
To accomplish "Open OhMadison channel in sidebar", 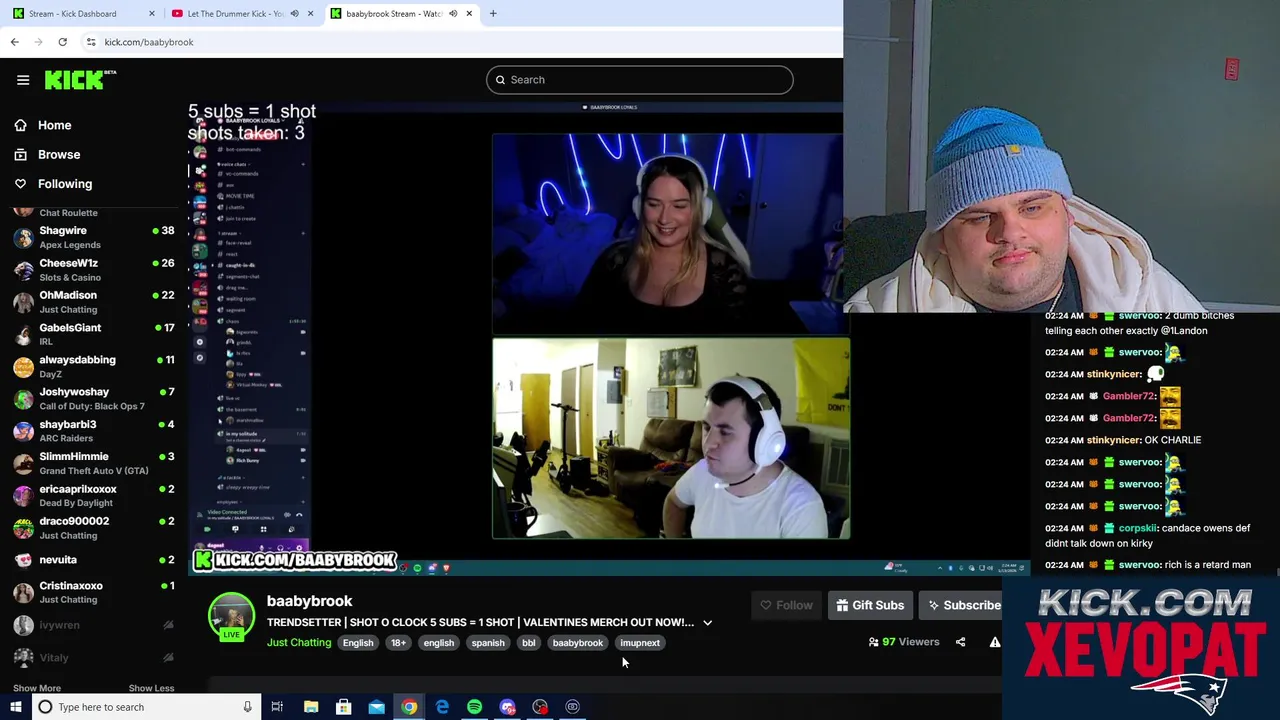I will (x=92, y=302).
